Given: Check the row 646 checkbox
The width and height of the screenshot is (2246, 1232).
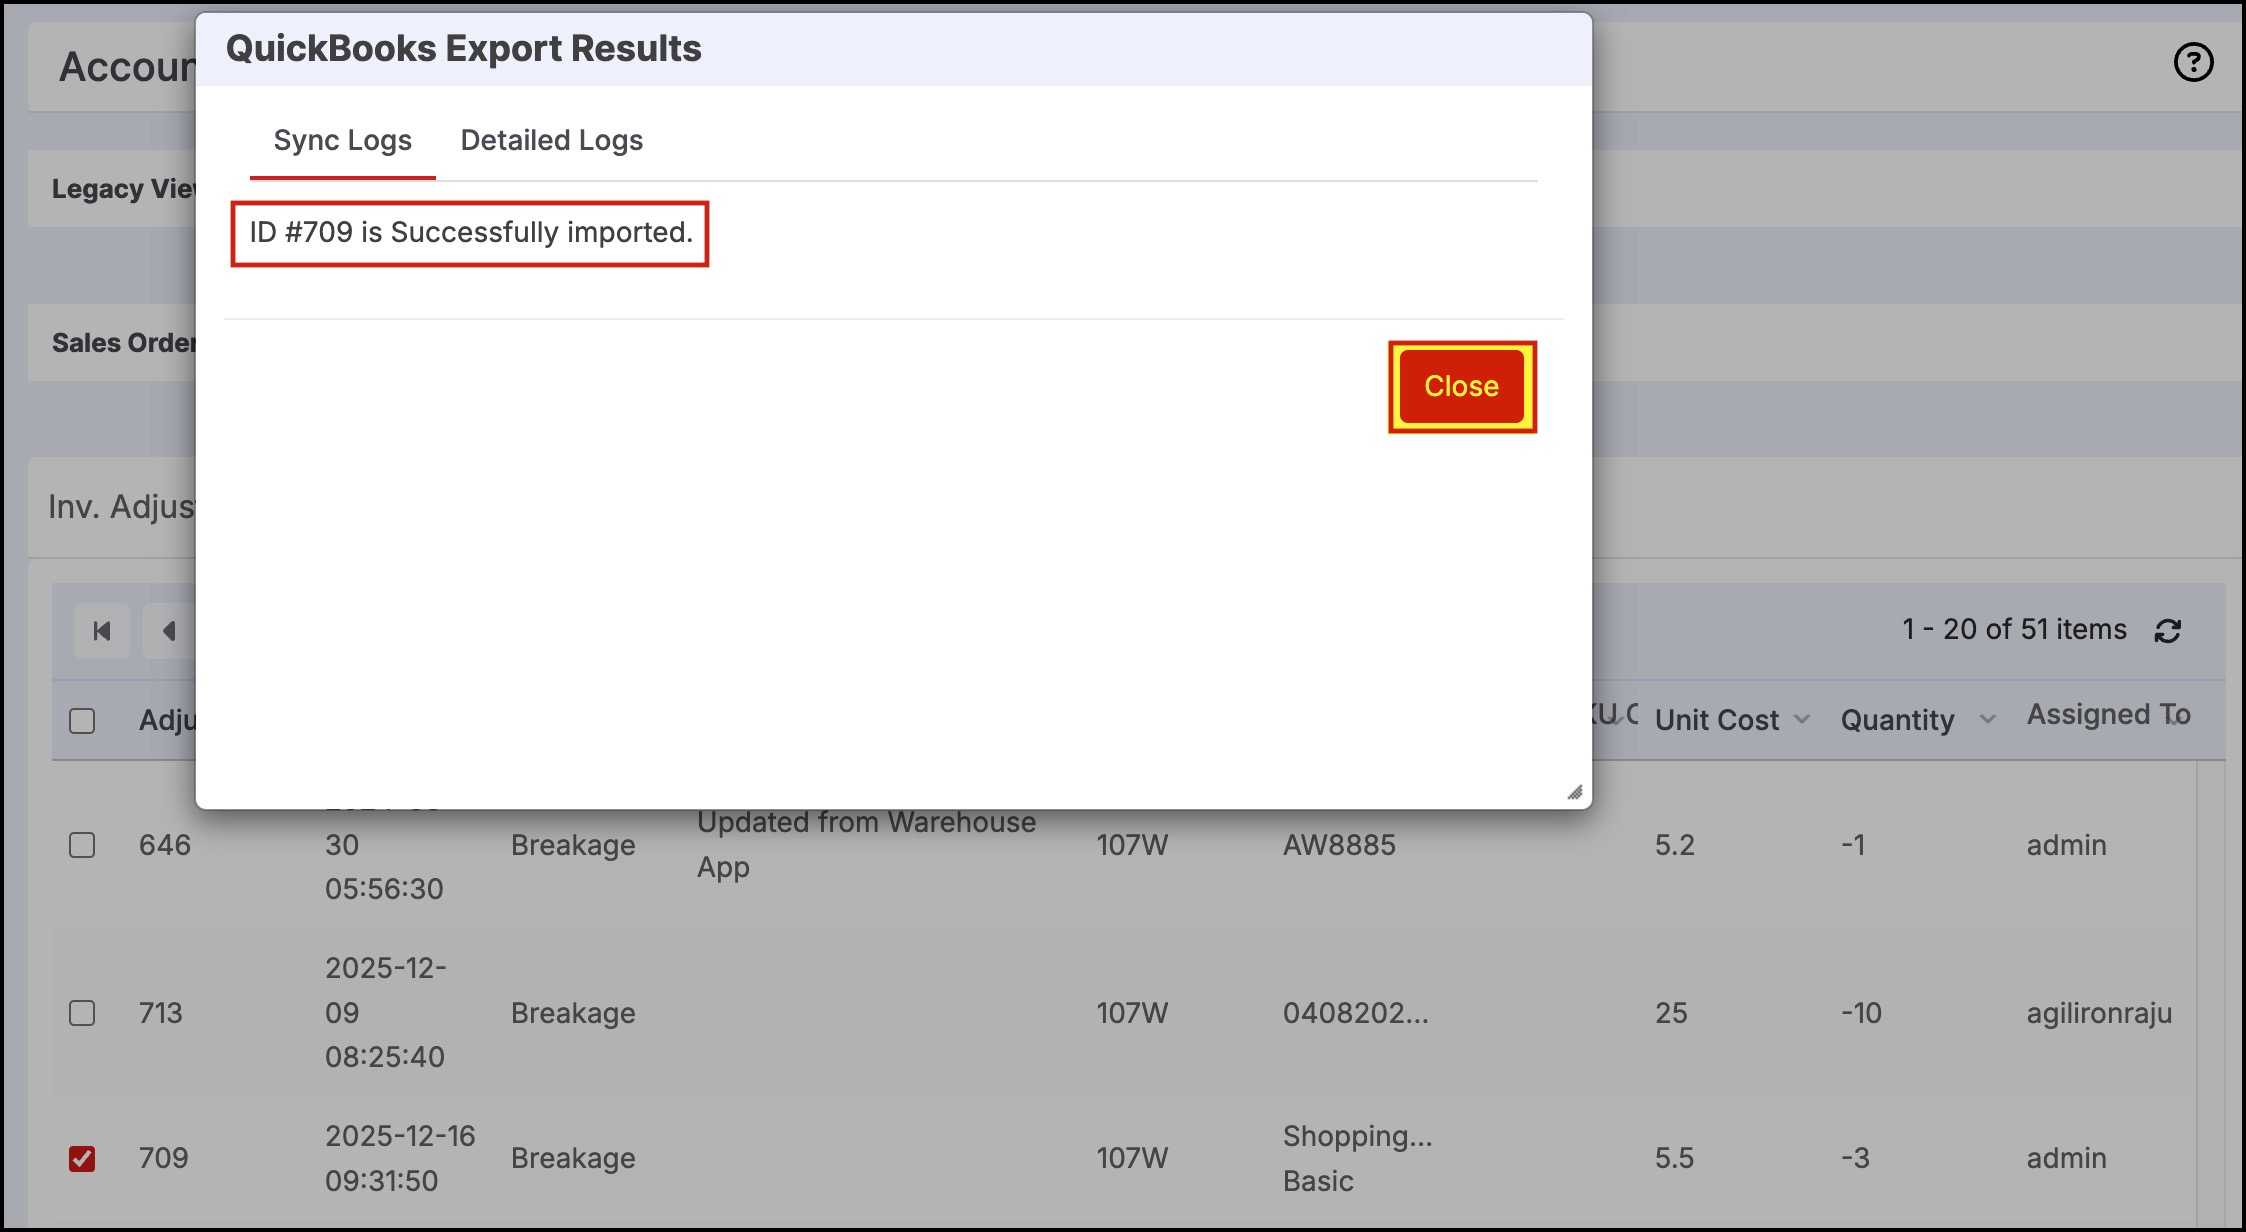Looking at the screenshot, I should tap(82, 845).
